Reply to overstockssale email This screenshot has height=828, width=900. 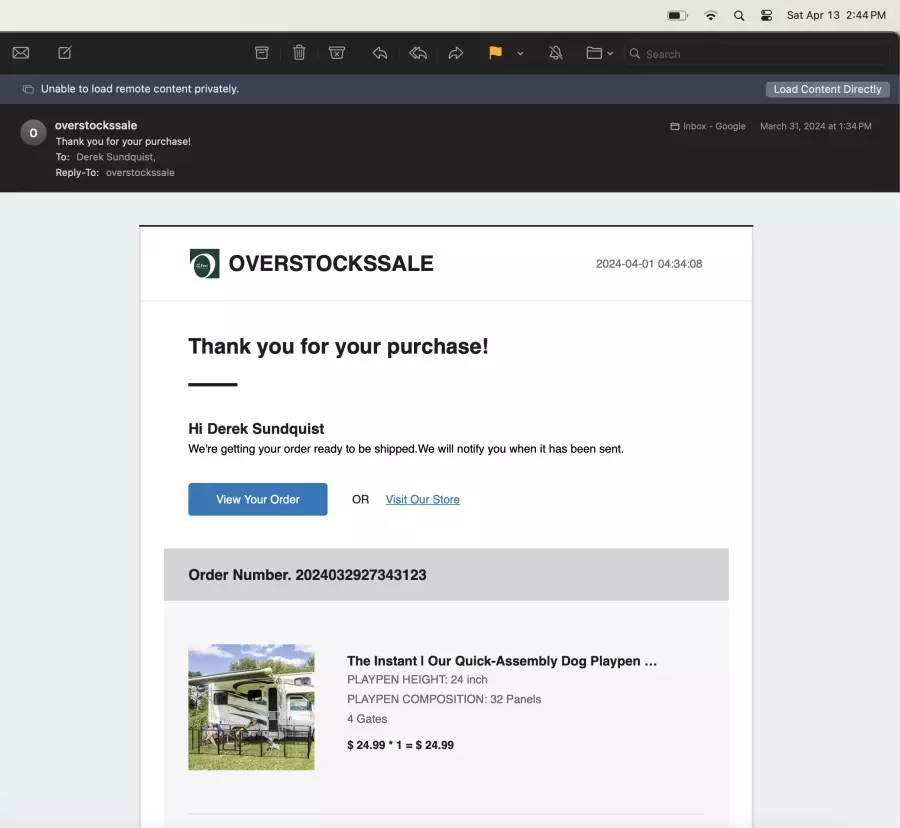pyautogui.click(x=380, y=53)
